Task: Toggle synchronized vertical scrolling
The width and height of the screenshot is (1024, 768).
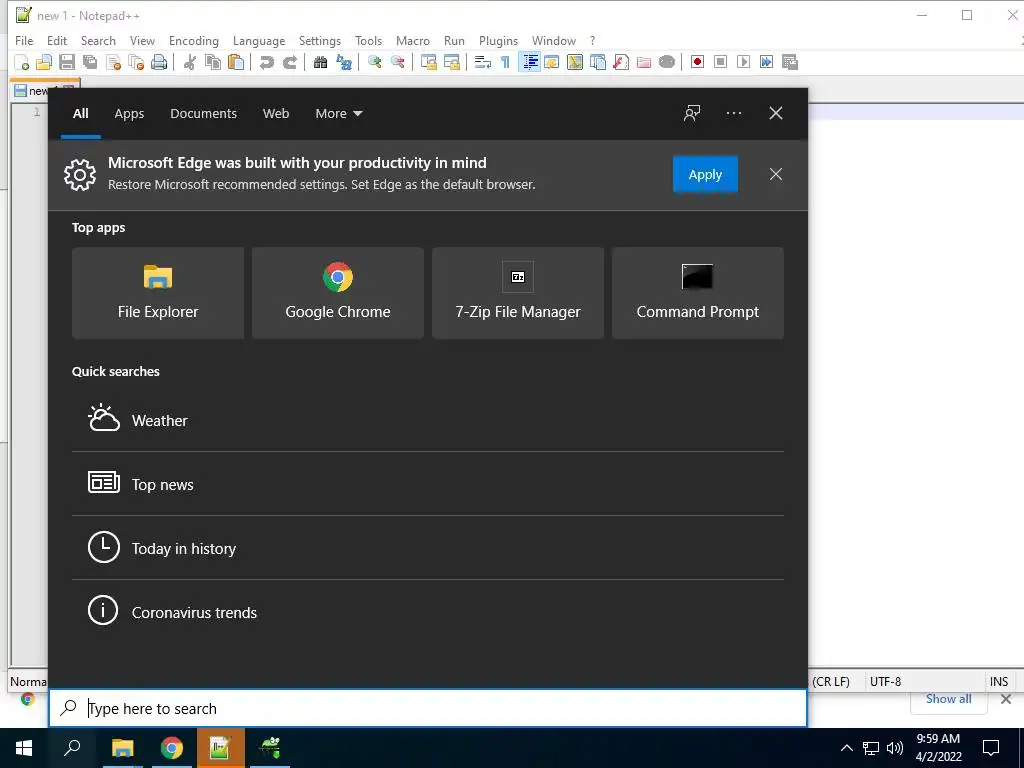Action: (428, 62)
